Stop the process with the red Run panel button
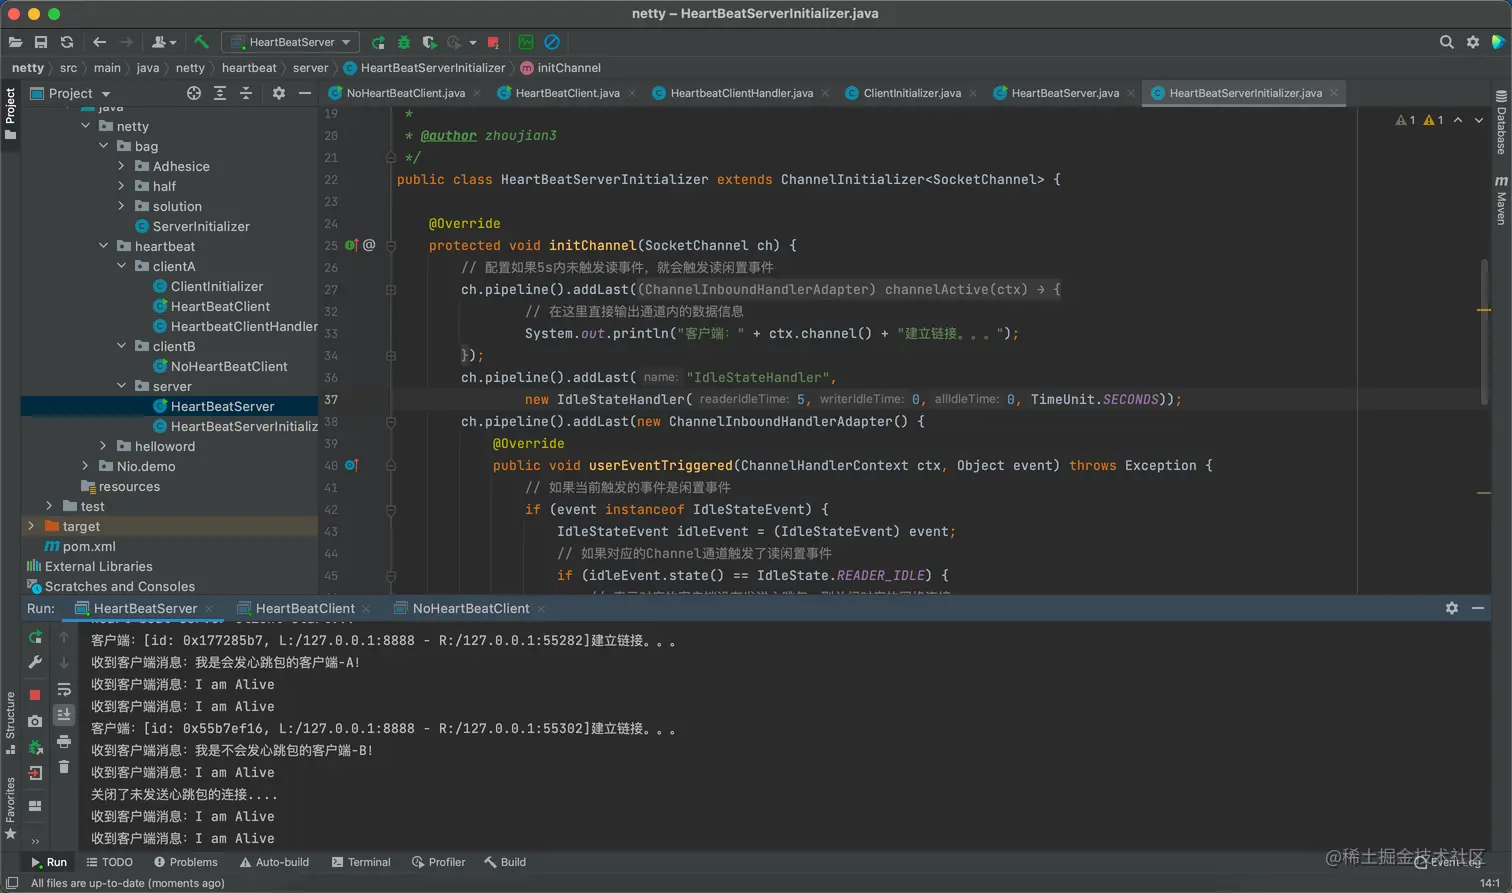 point(35,694)
